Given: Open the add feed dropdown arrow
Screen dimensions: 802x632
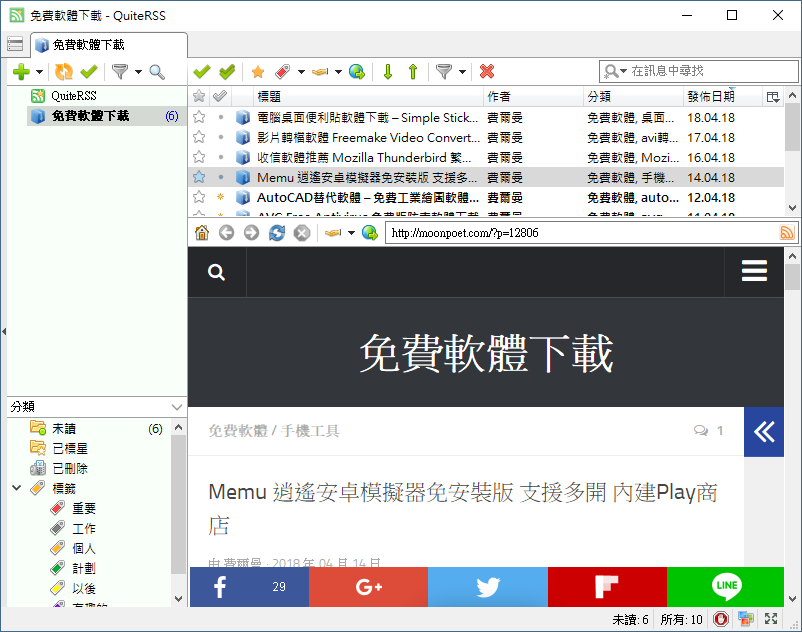Looking at the screenshot, I should (x=40, y=72).
